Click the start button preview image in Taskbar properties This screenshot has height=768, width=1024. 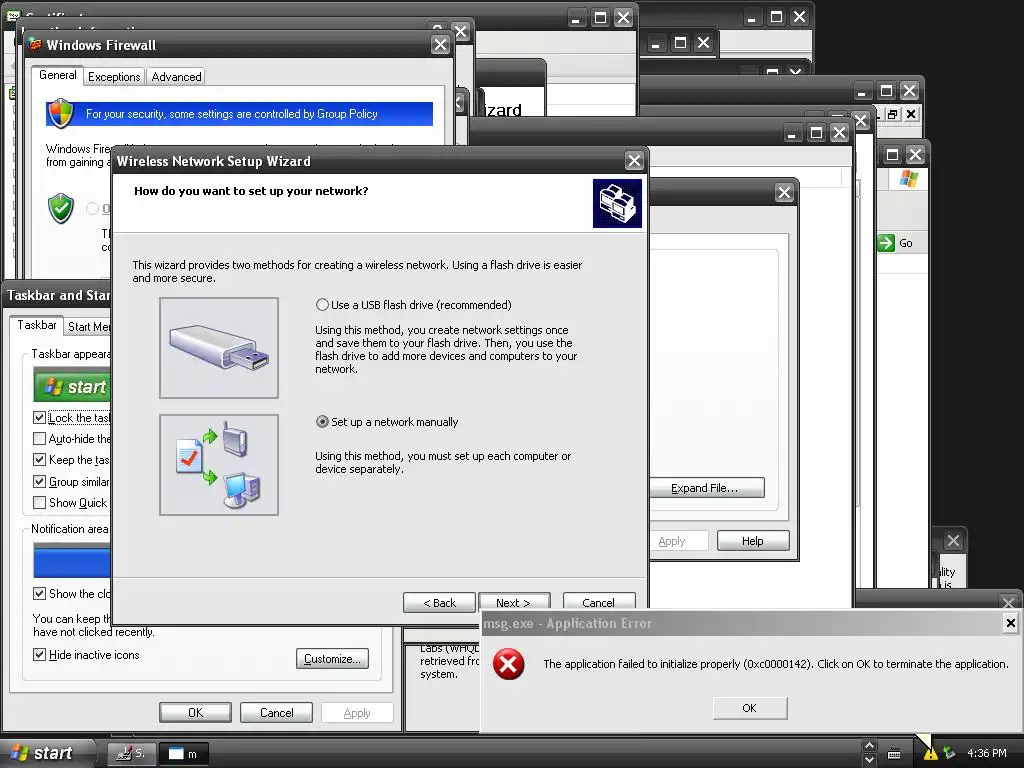72,386
